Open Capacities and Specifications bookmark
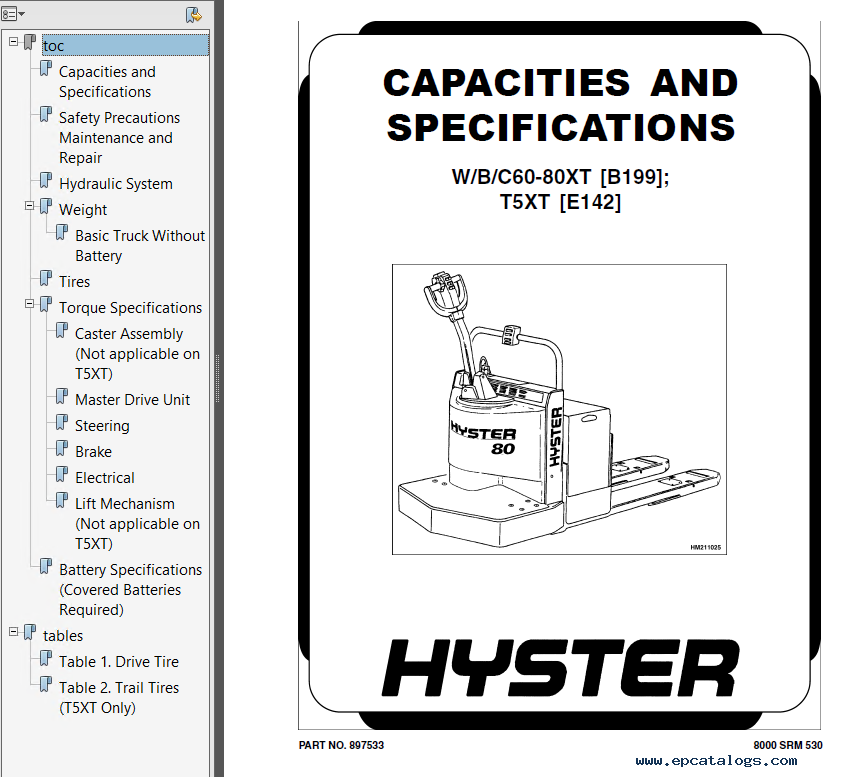 107,82
